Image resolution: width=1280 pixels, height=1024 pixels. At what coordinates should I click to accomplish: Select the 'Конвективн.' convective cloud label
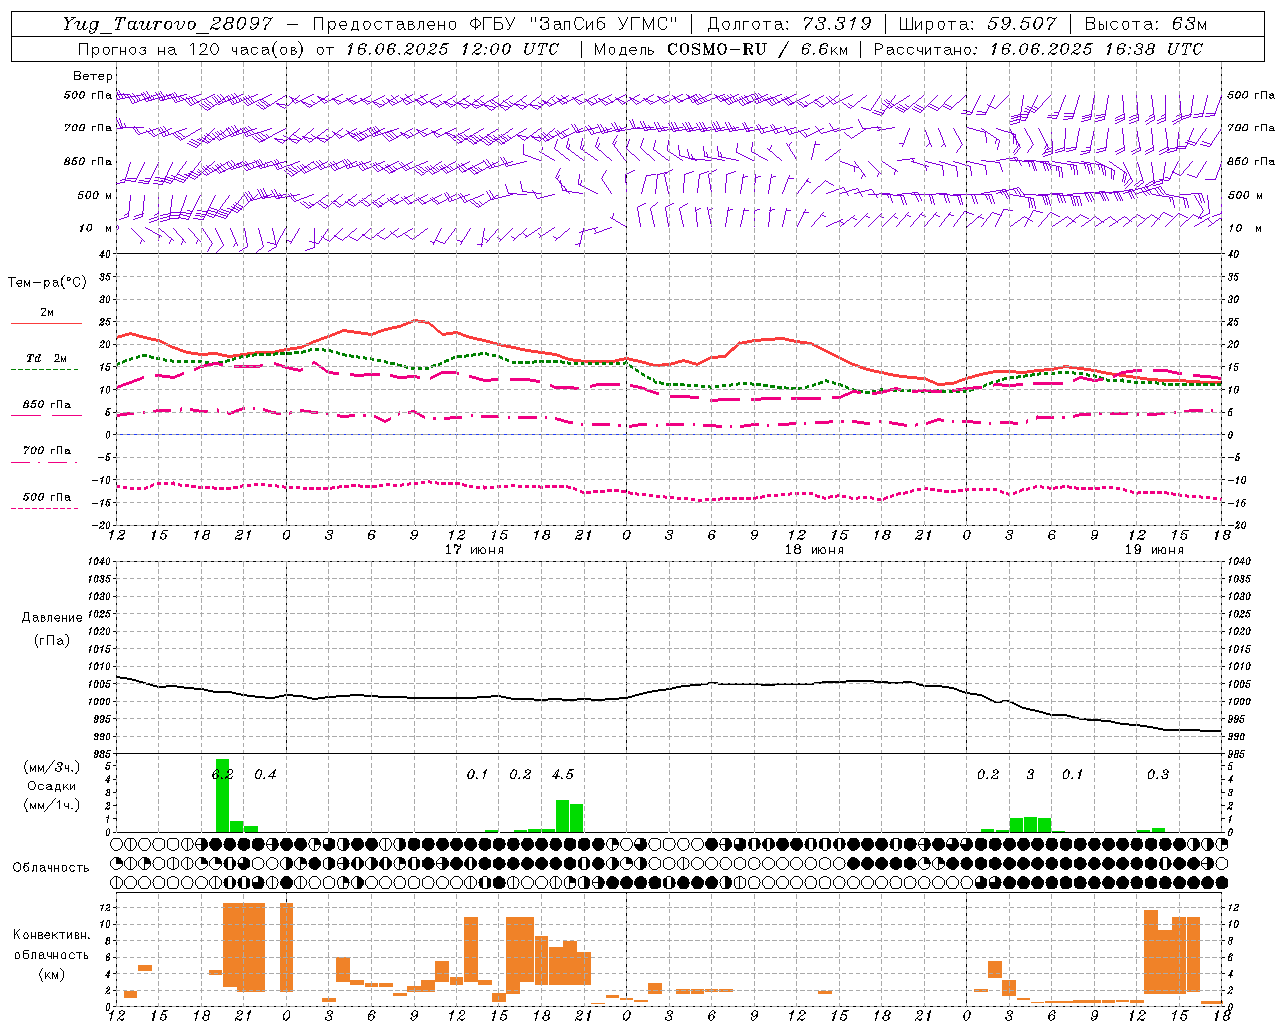tap(51, 935)
